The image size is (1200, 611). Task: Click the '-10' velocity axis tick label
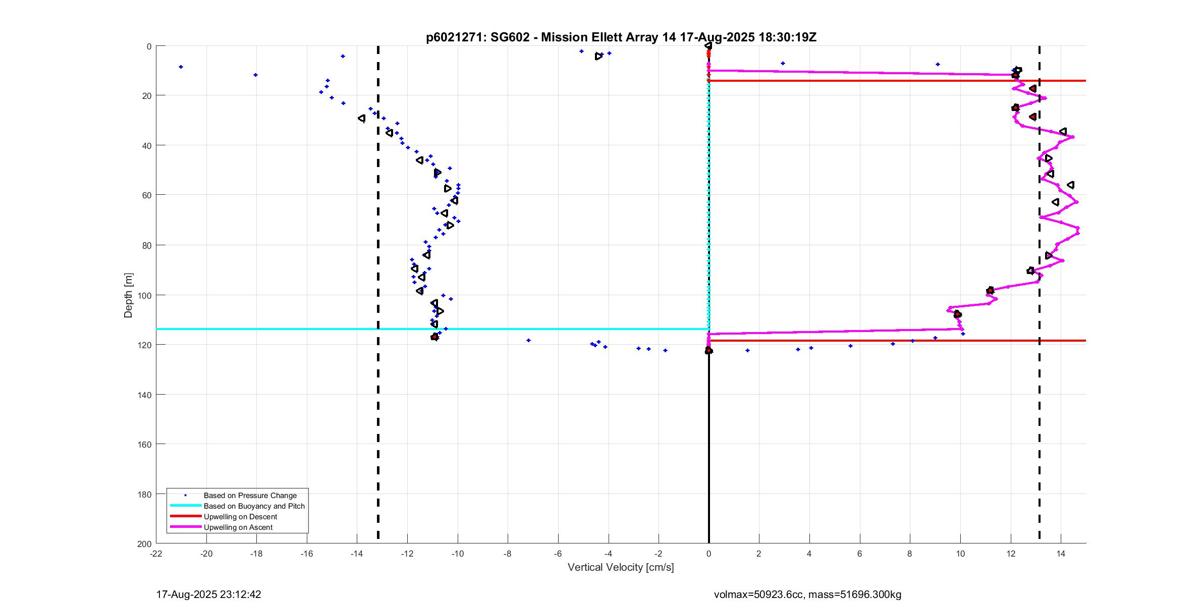[458, 553]
